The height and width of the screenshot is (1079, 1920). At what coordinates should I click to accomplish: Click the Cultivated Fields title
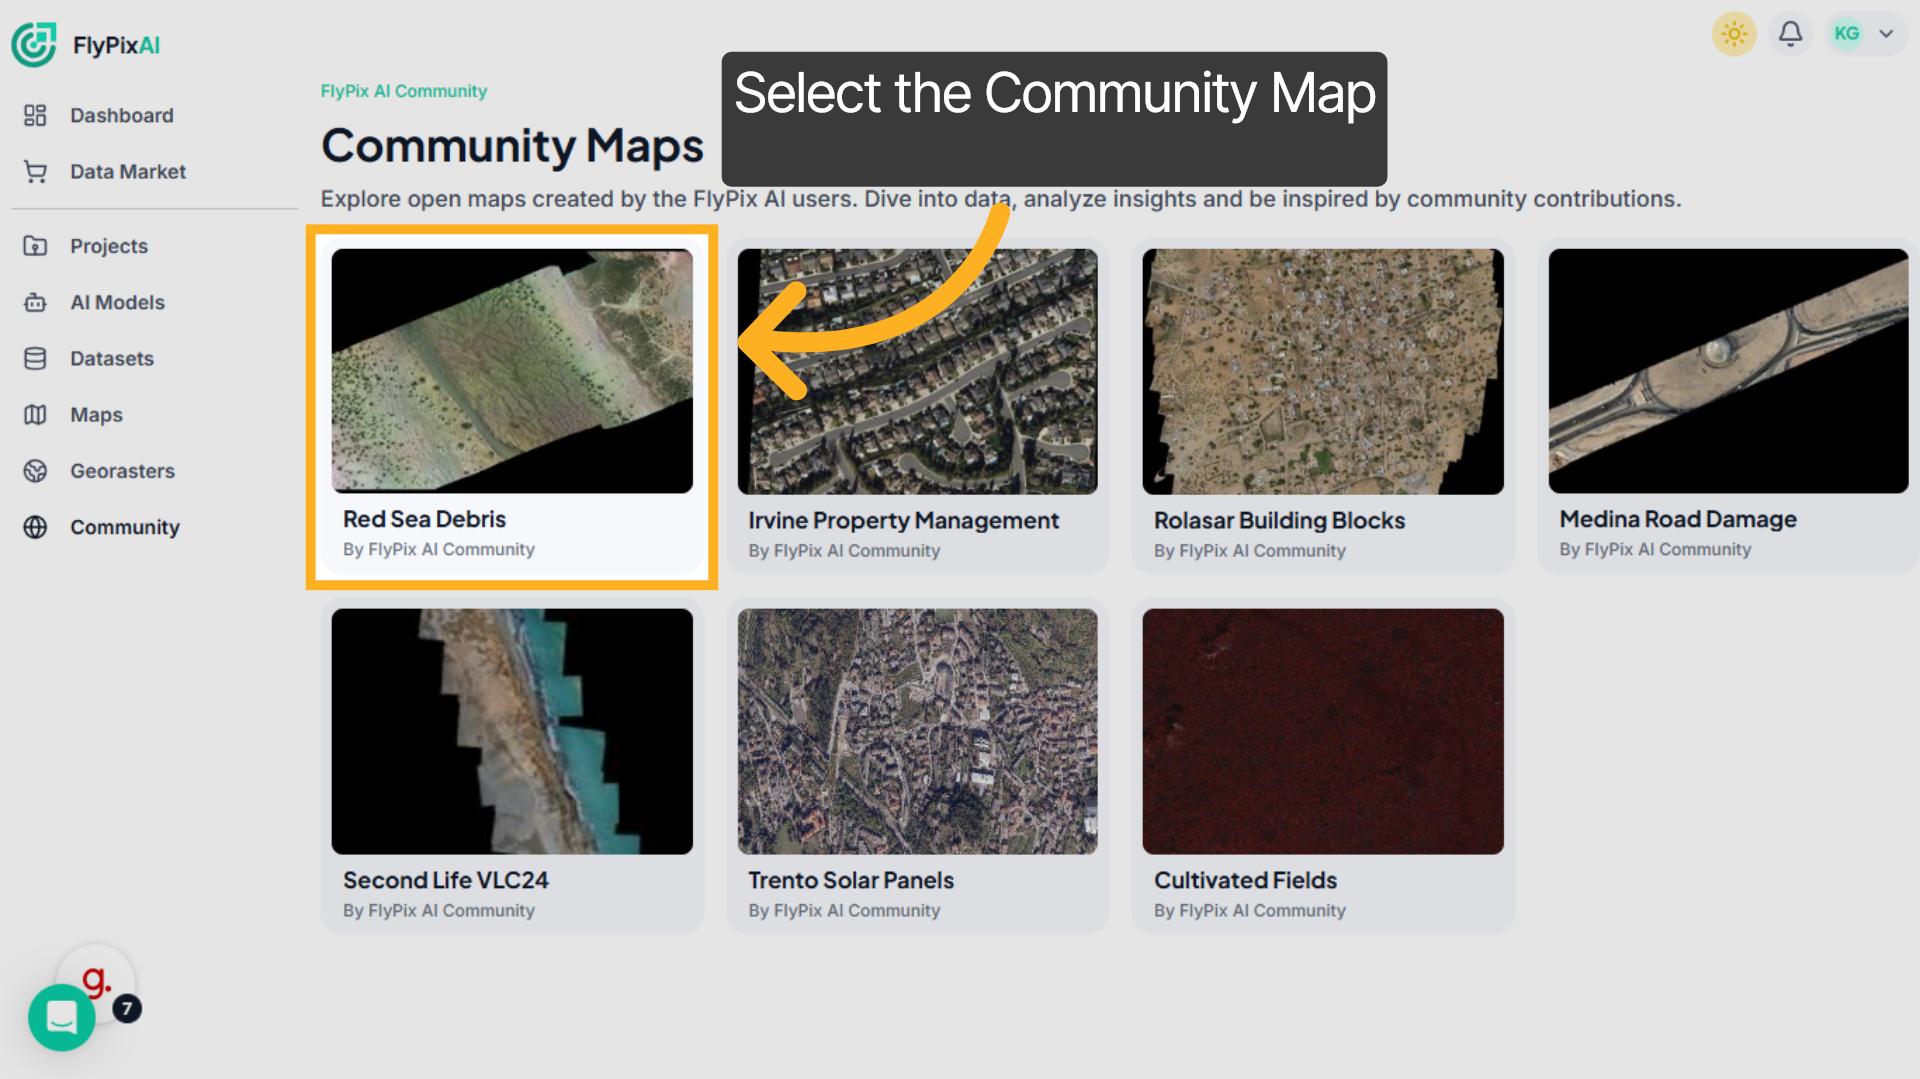point(1245,880)
